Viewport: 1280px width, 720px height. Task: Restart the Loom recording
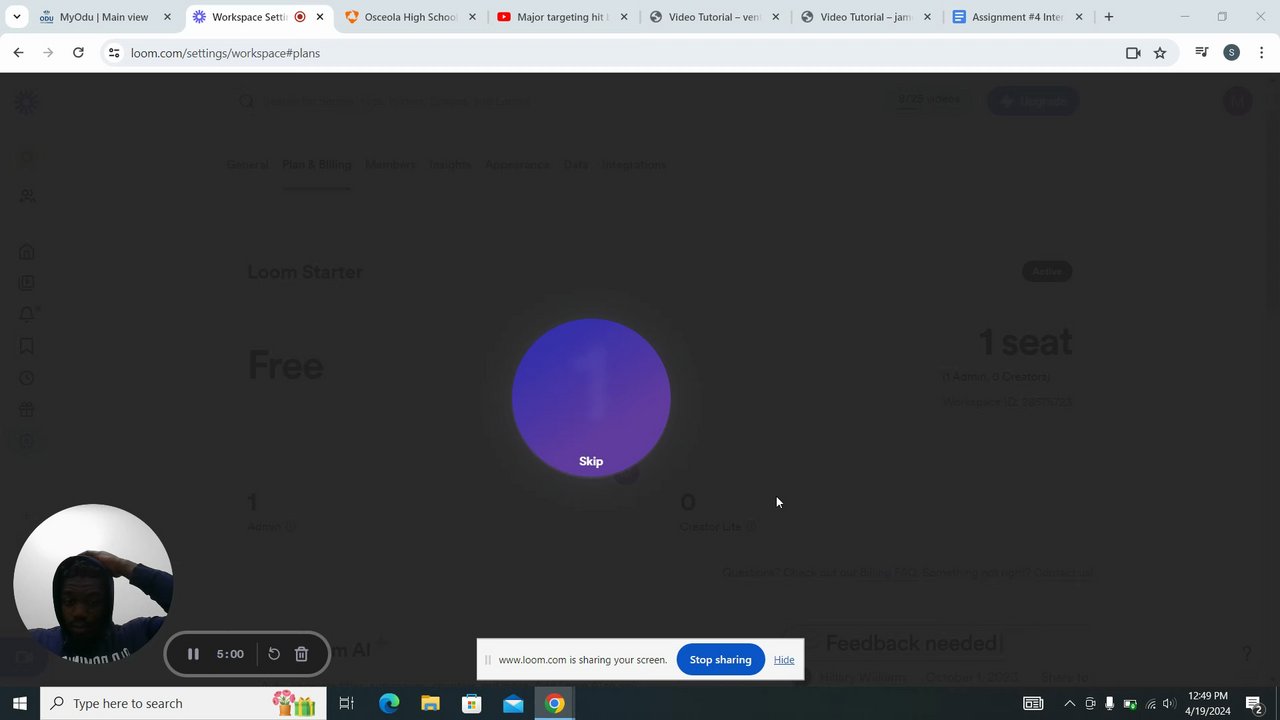(x=274, y=654)
